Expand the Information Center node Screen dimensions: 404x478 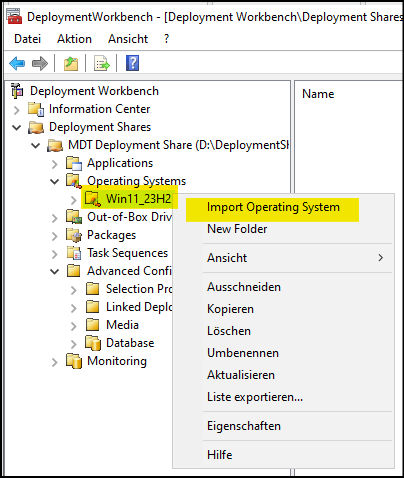(x=17, y=109)
